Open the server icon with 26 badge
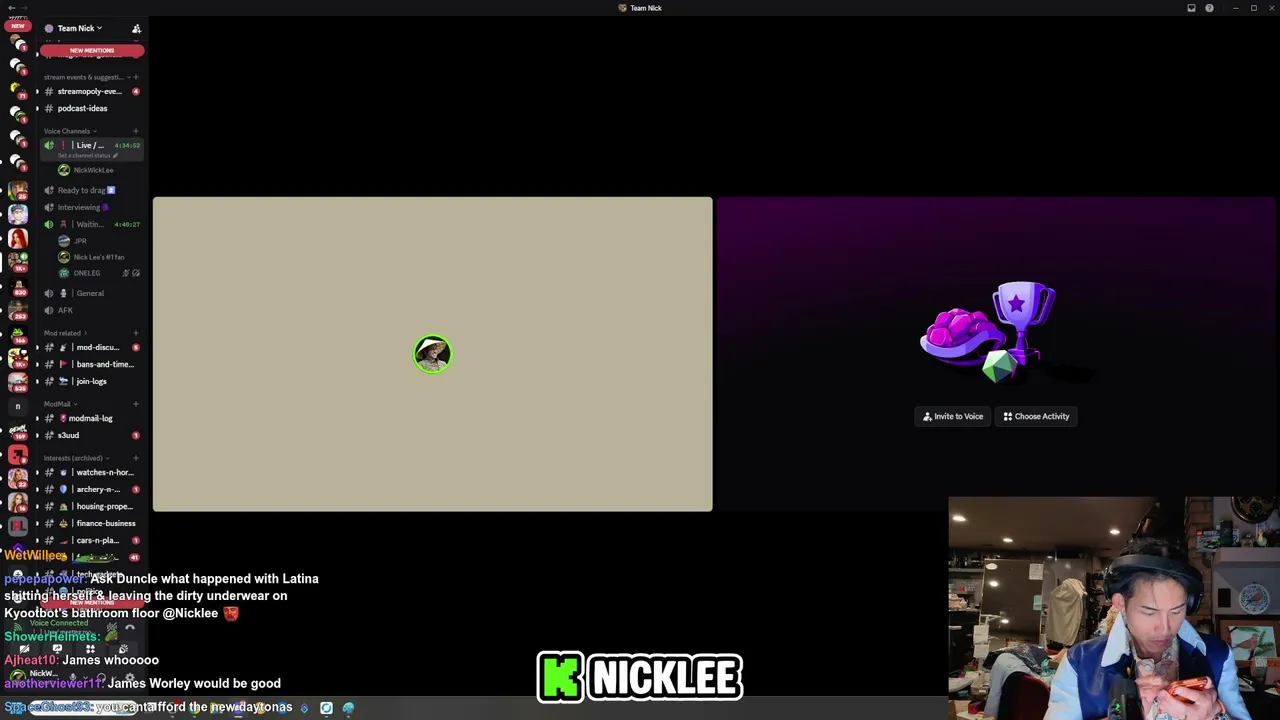 tap(17, 190)
